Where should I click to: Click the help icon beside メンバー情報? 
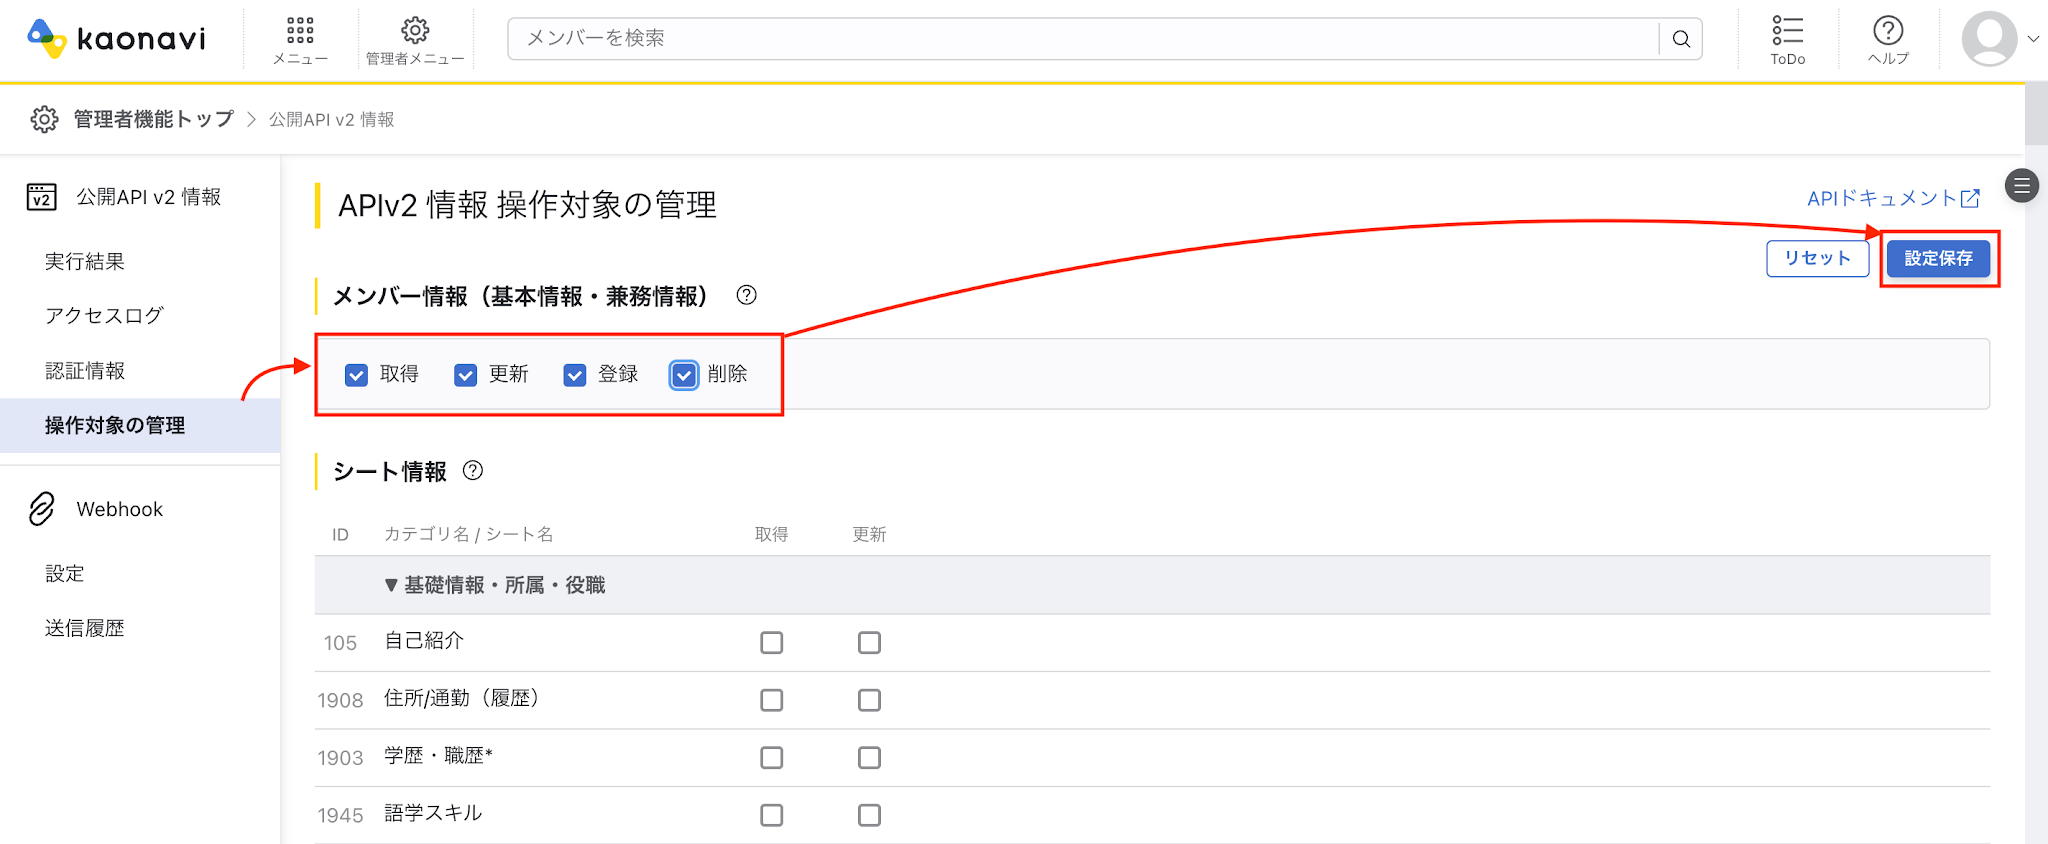(746, 295)
